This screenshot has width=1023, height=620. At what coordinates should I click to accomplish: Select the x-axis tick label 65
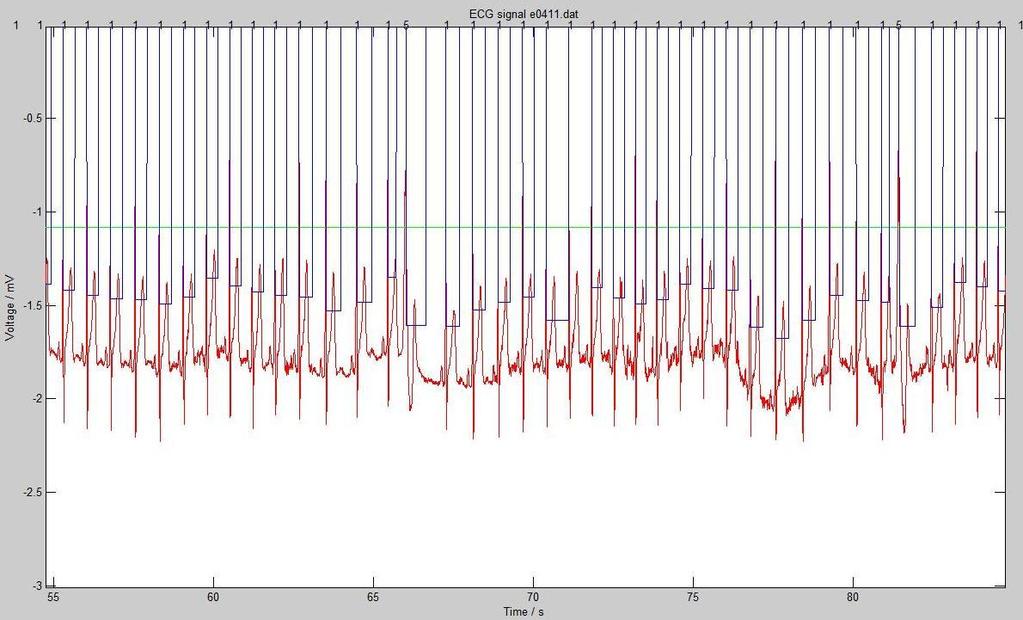coord(373,597)
